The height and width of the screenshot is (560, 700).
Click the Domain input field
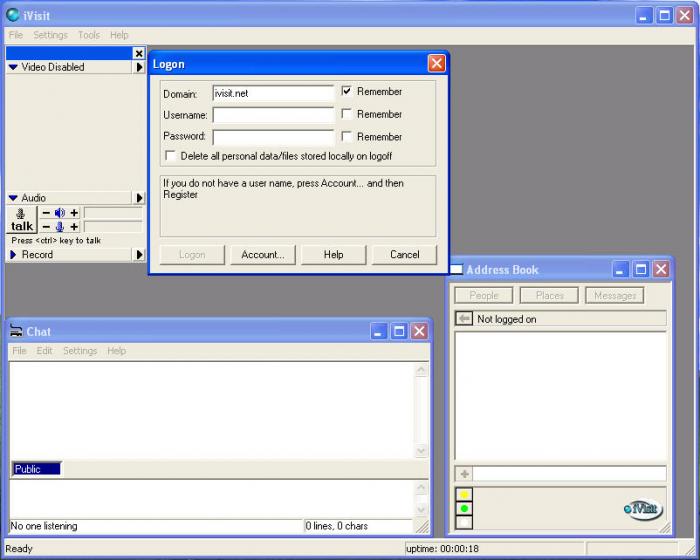click(273, 93)
